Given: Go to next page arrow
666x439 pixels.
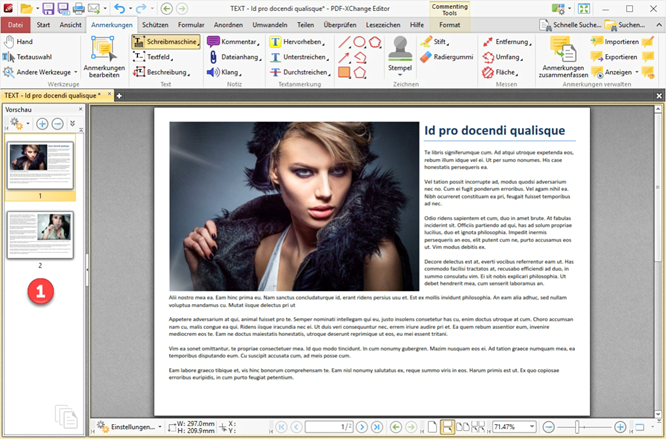Looking at the screenshot, I should (x=361, y=427).
